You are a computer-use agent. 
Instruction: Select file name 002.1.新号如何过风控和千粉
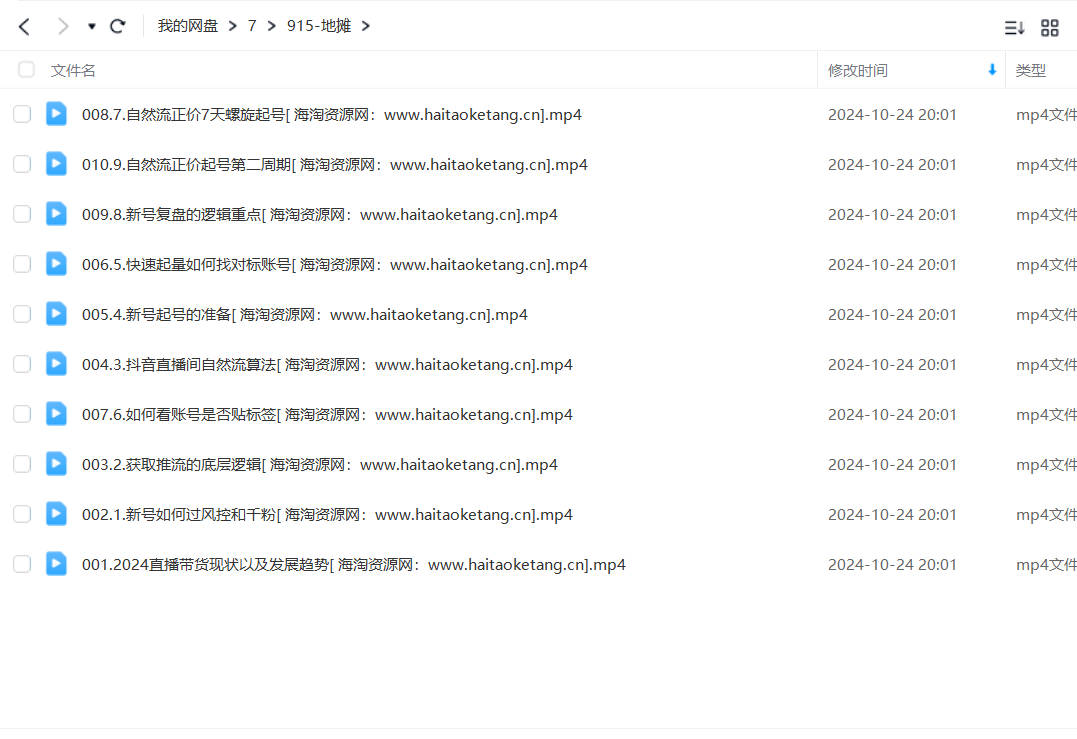327,514
